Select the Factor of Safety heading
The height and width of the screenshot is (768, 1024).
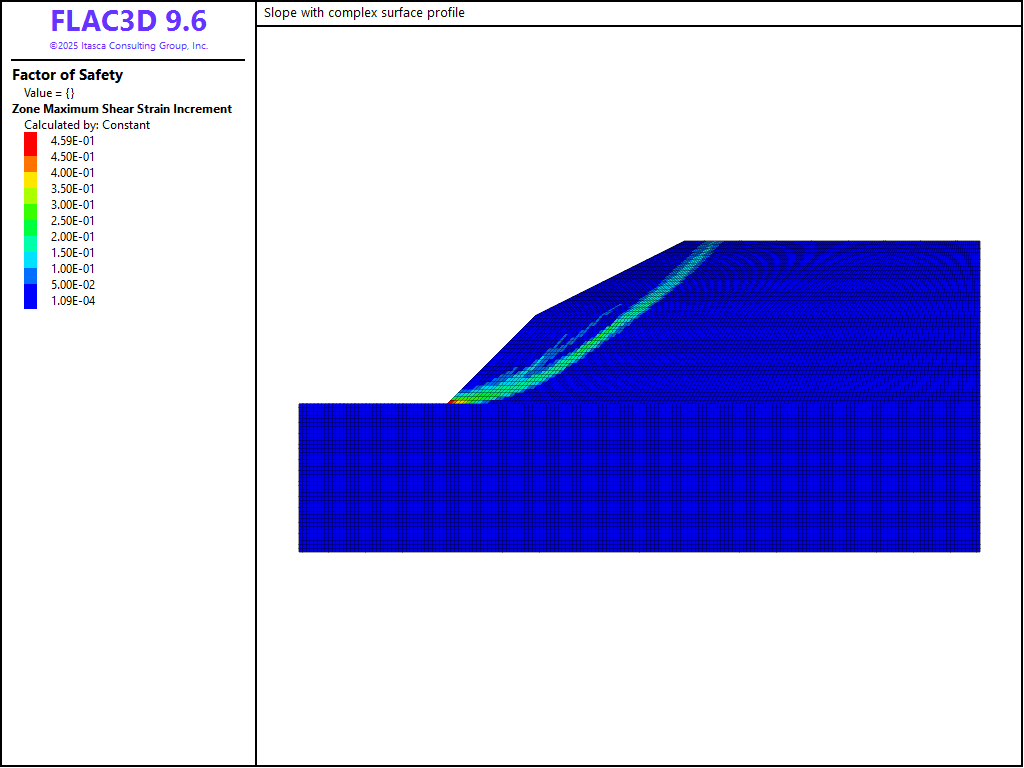[67, 75]
